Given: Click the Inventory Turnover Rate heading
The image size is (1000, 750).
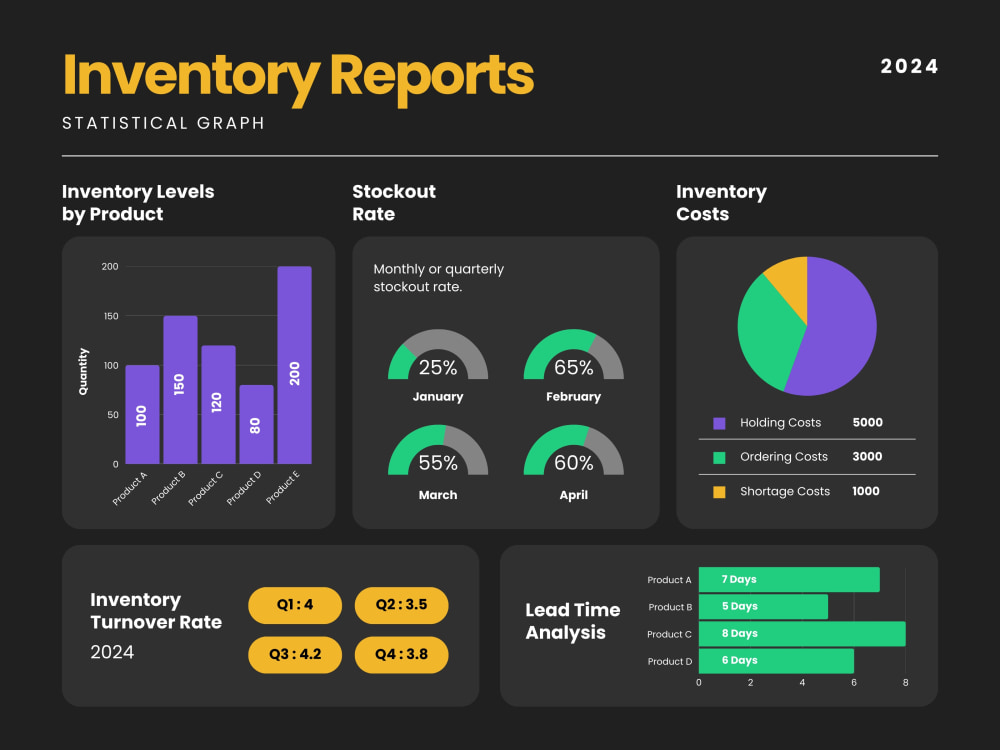Looking at the screenshot, I should (156, 611).
